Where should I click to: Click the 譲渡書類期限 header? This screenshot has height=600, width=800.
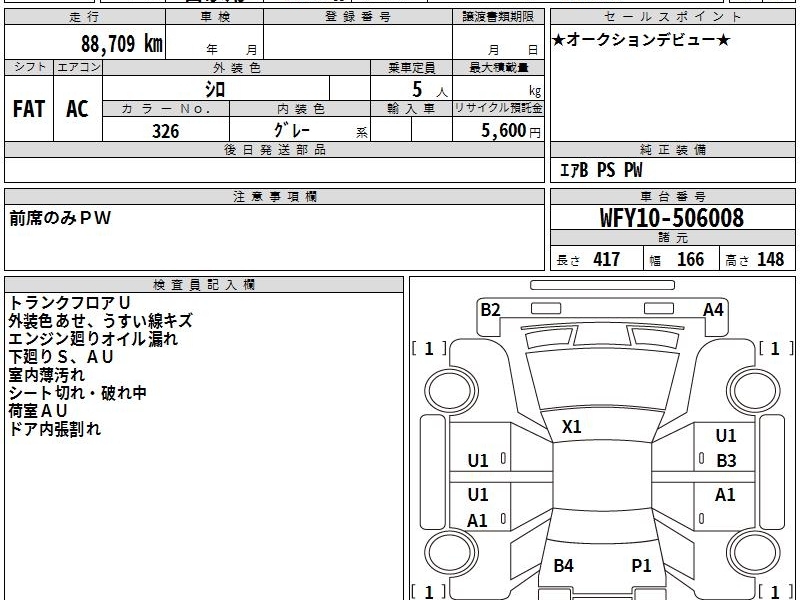coord(498,17)
